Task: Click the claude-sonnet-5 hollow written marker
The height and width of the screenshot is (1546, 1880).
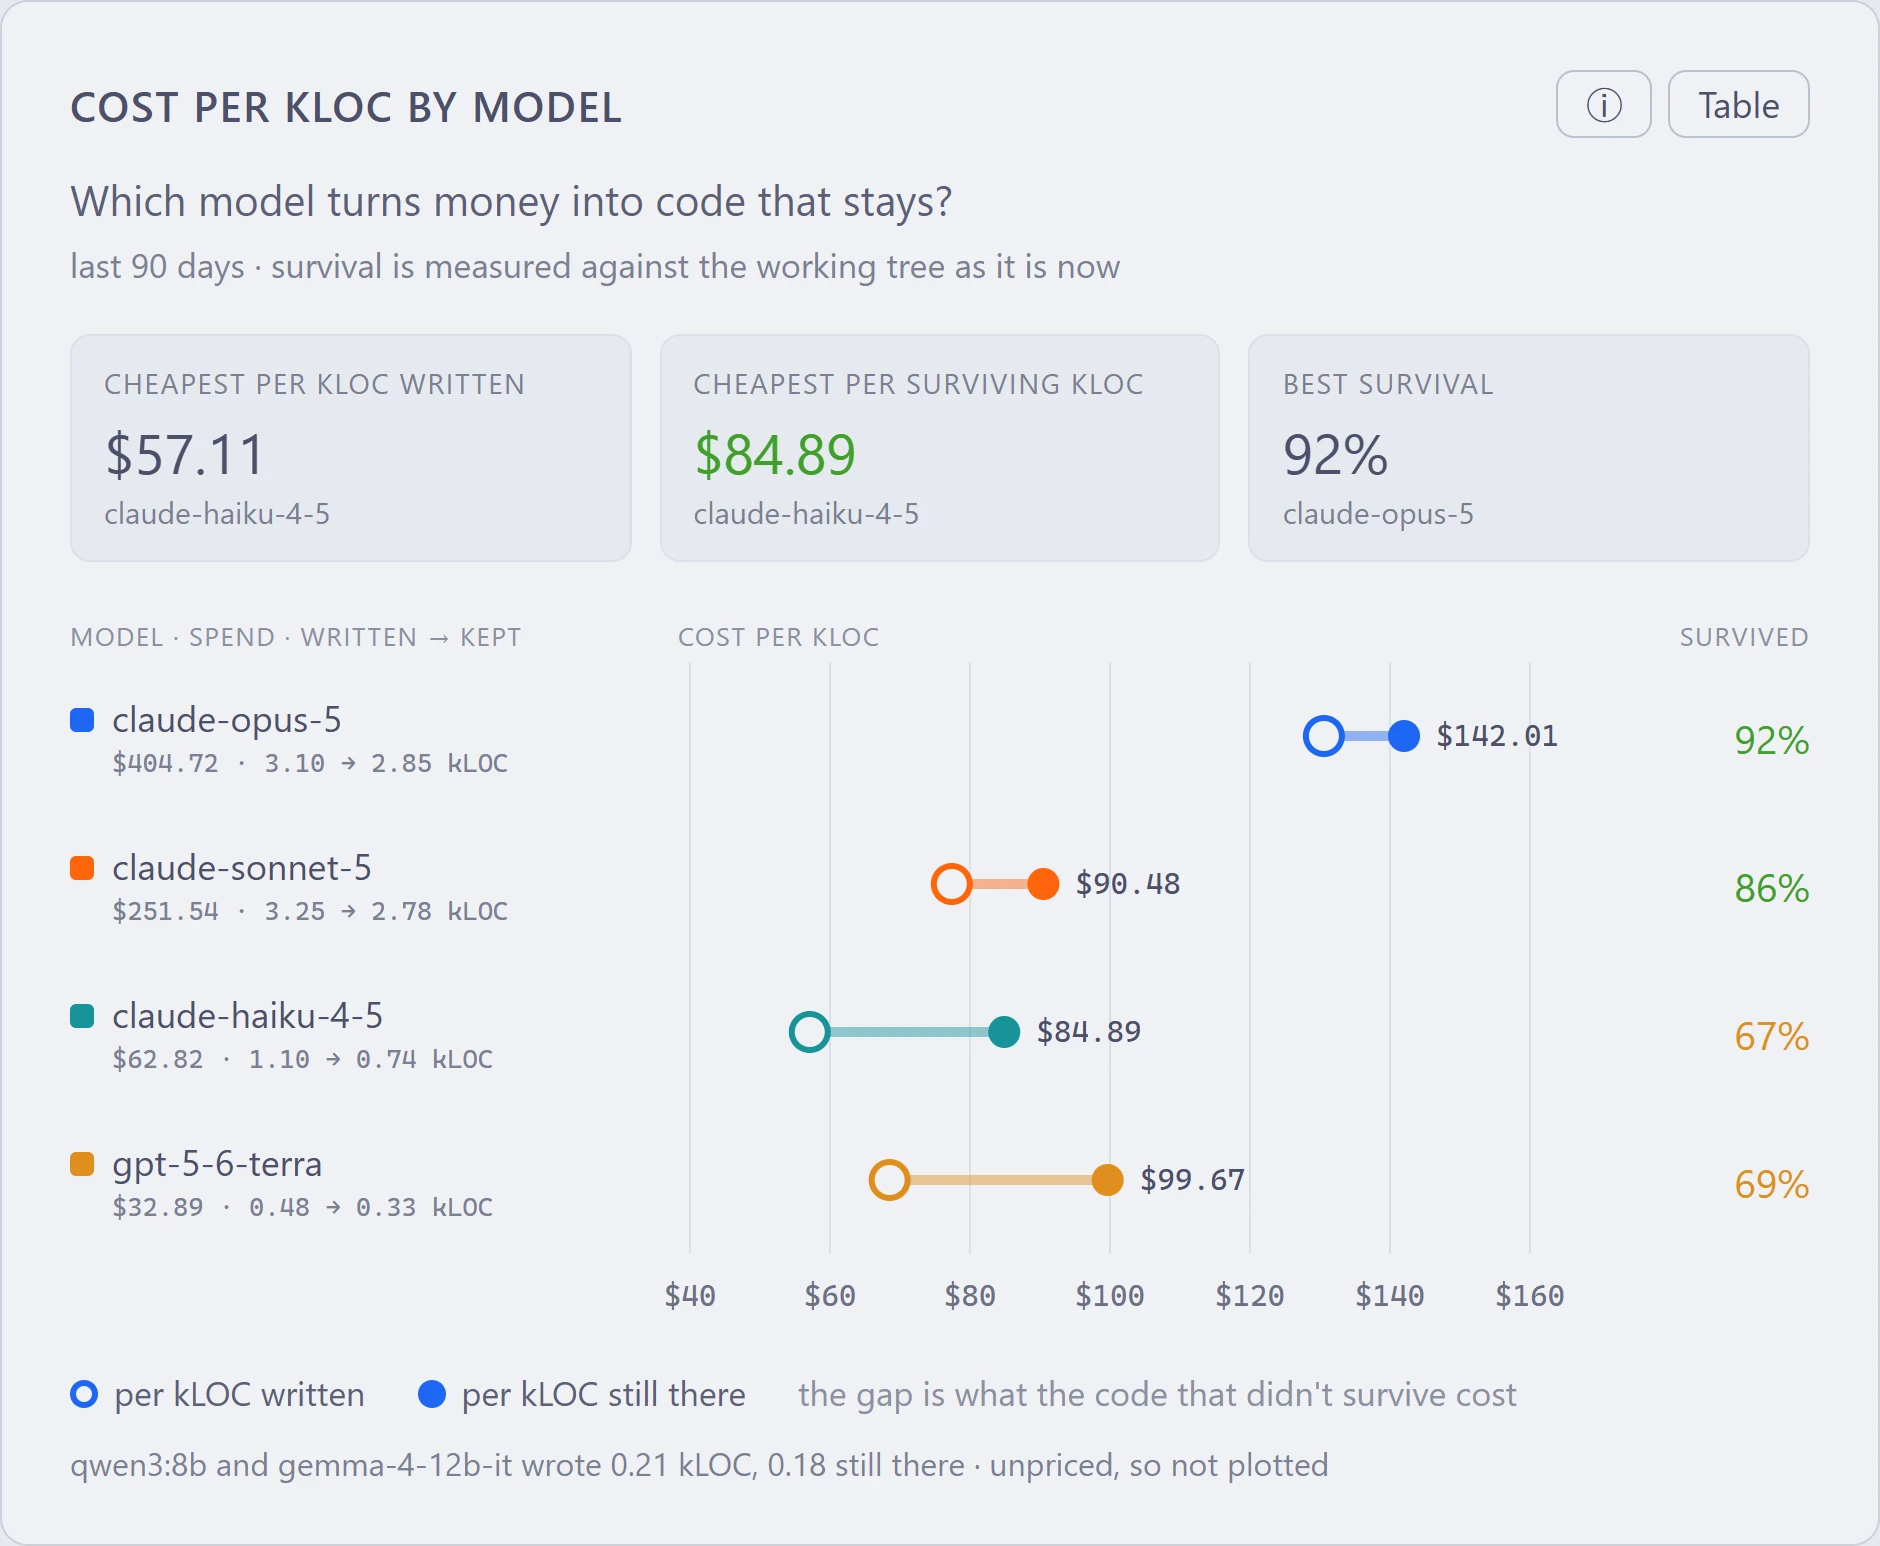Action: [951, 884]
